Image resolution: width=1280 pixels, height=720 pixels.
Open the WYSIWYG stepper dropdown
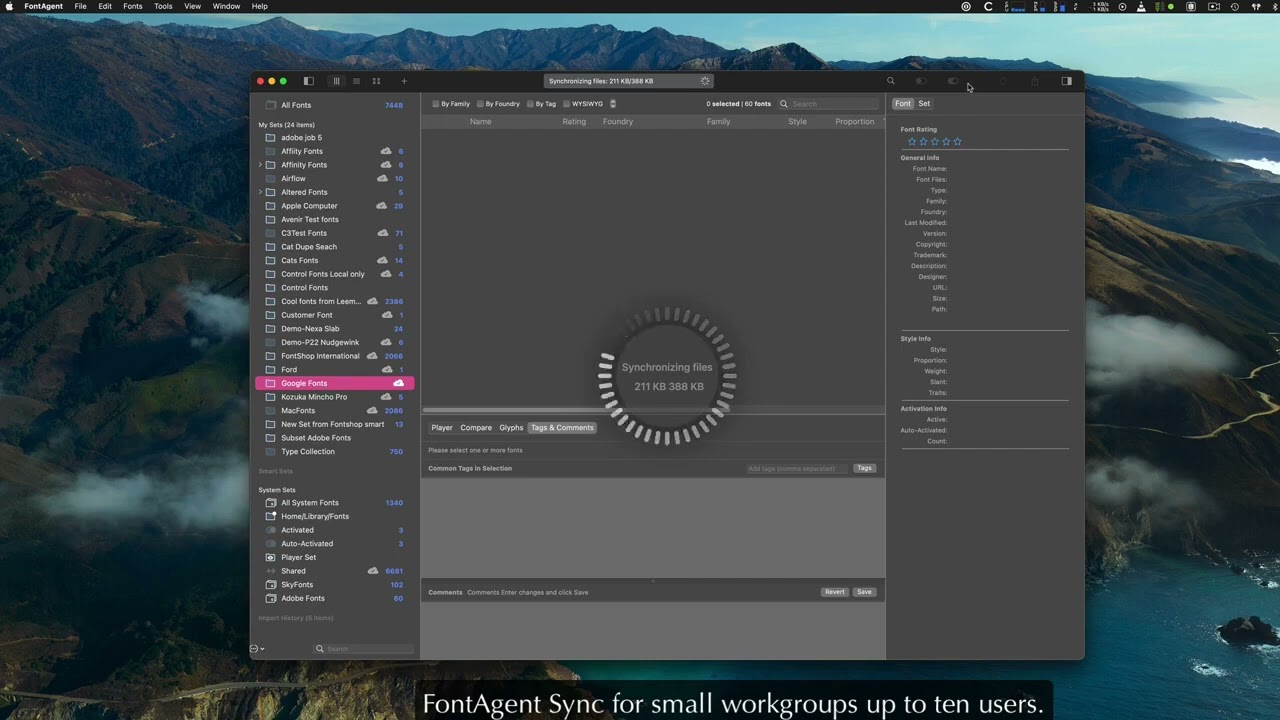(x=612, y=104)
